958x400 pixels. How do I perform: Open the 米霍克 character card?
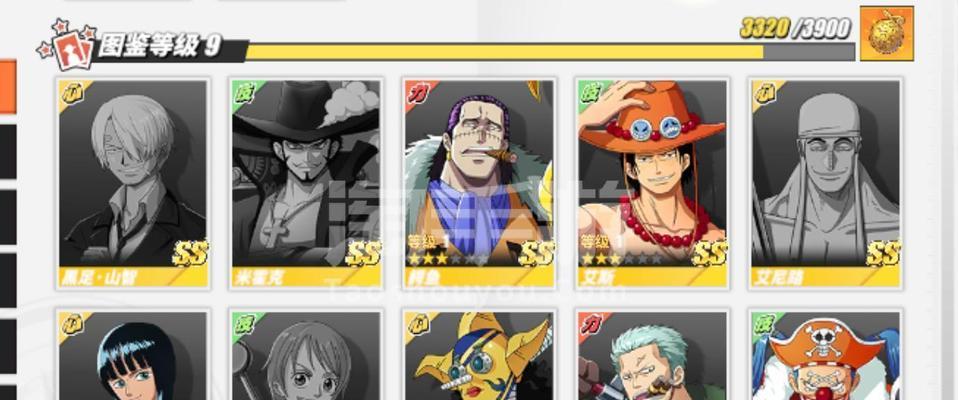306,183
